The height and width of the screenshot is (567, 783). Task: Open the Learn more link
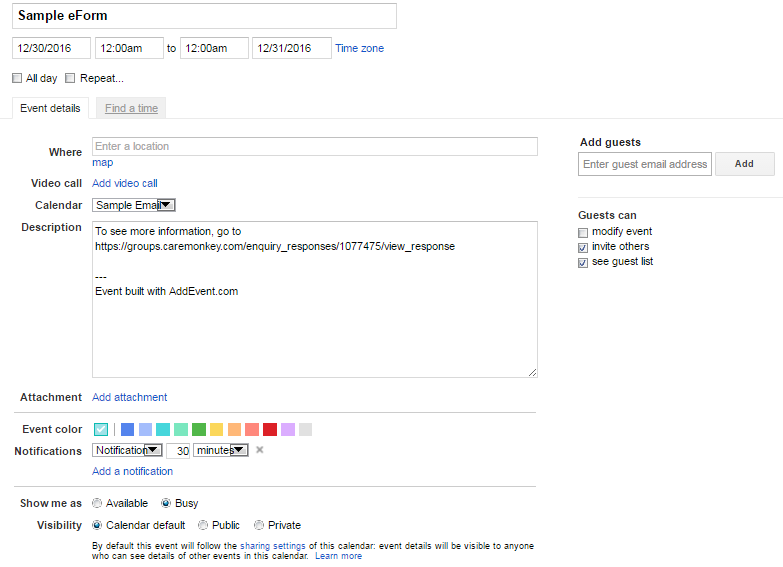click(339, 556)
